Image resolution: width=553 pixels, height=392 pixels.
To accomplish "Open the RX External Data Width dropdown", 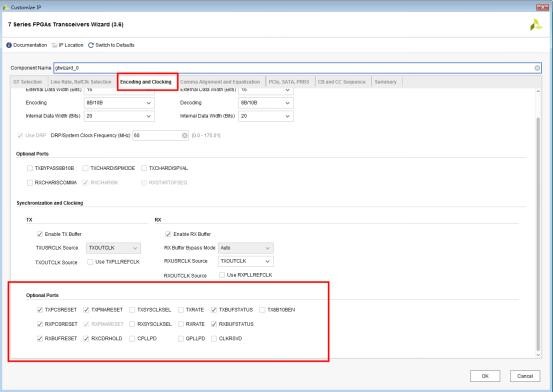I will 266,91.
